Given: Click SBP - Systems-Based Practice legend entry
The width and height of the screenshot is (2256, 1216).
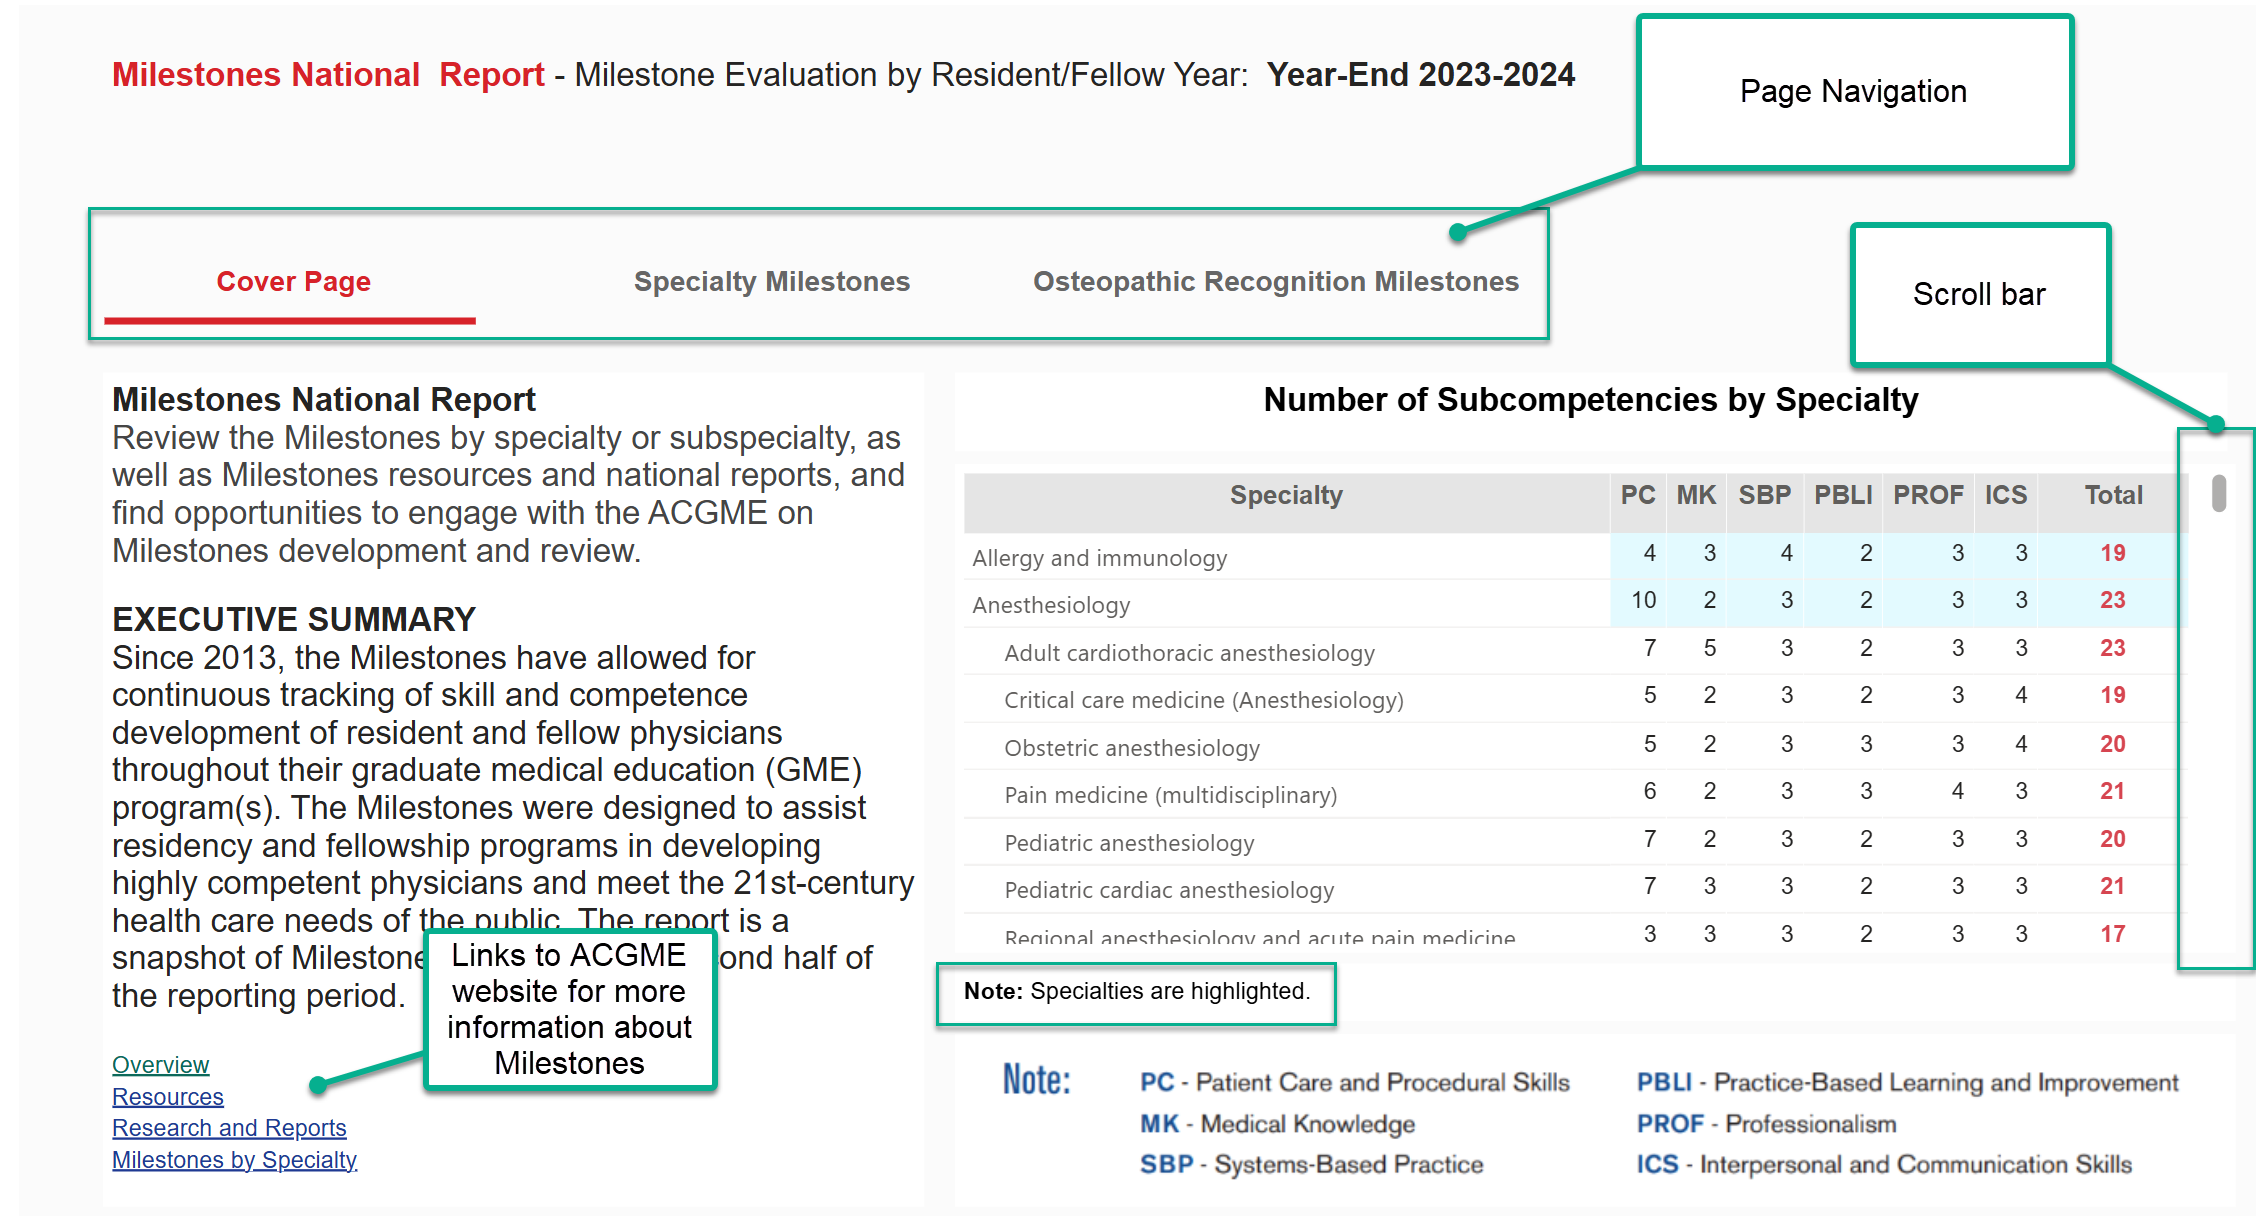Looking at the screenshot, I should click(x=1311, y=1164).
